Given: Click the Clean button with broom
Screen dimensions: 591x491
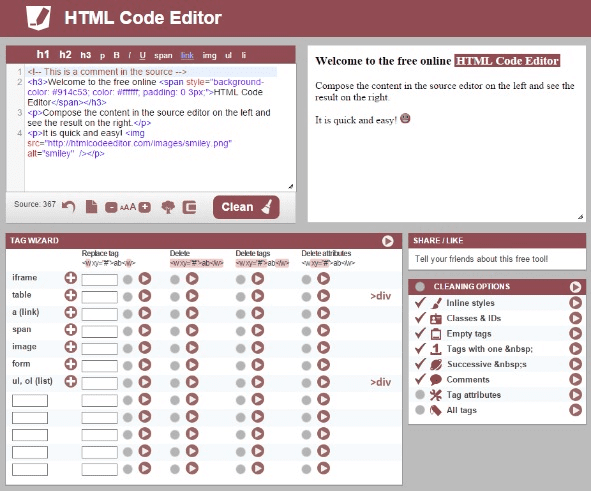Looking at the screenshot, I should [246, 207].
